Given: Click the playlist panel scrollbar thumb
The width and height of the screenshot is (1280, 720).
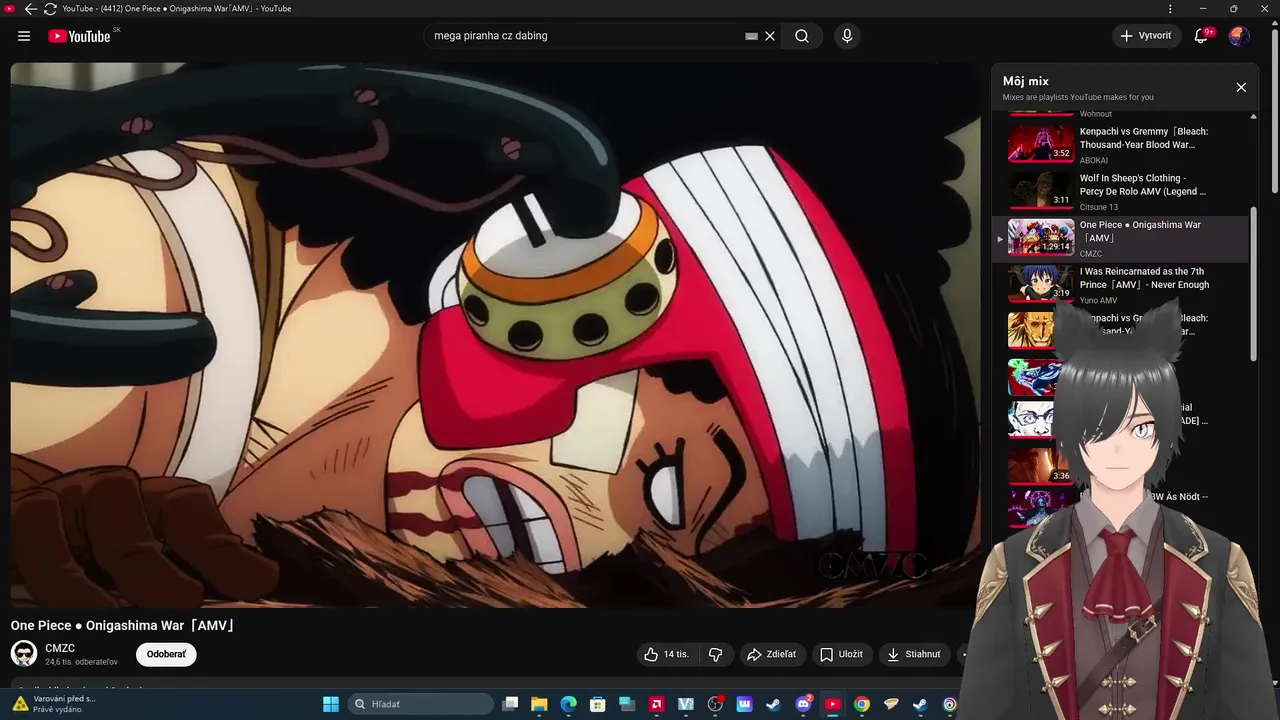Looking at the screenshot, I should 1254,285.
